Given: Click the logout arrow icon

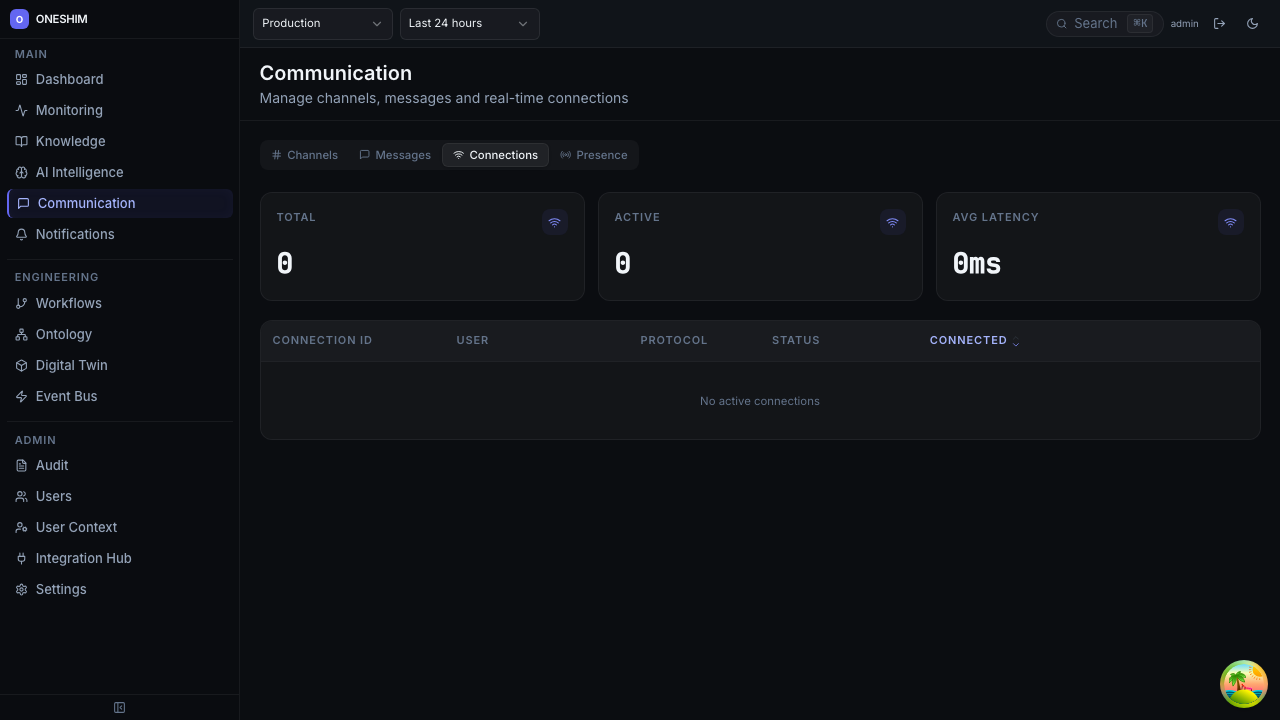Looking at the screenshot, I should coord(1219,23).
